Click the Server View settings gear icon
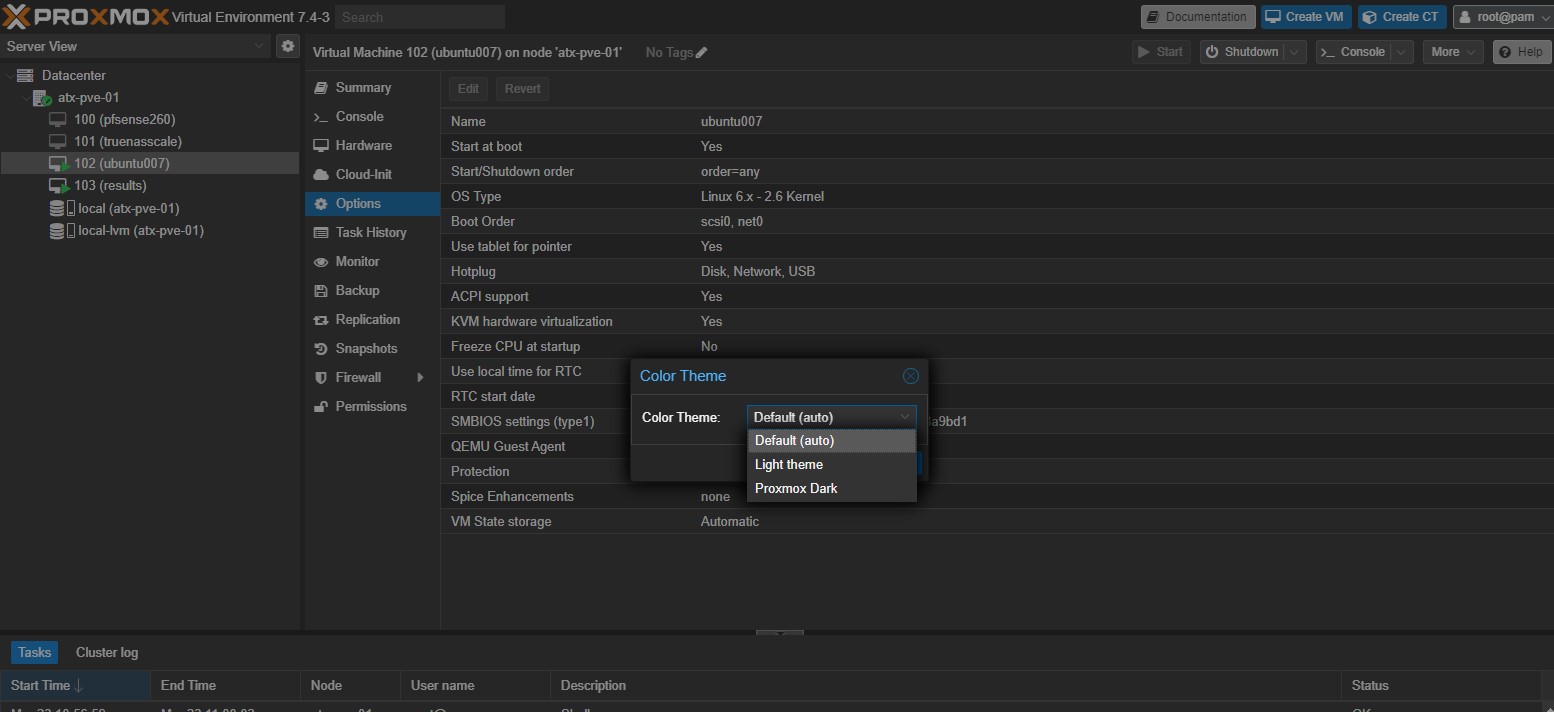The width and height of the screenshot is (1554, 712). [288, 46]
